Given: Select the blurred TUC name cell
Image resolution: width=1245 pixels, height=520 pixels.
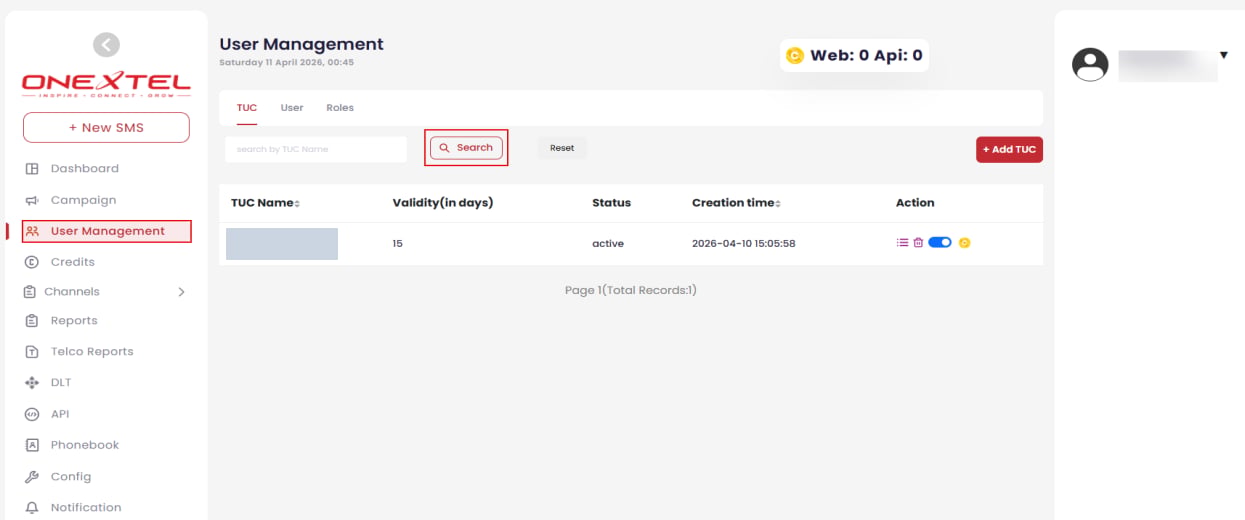Looking at the screenshot, I should [x=282, y=244].
